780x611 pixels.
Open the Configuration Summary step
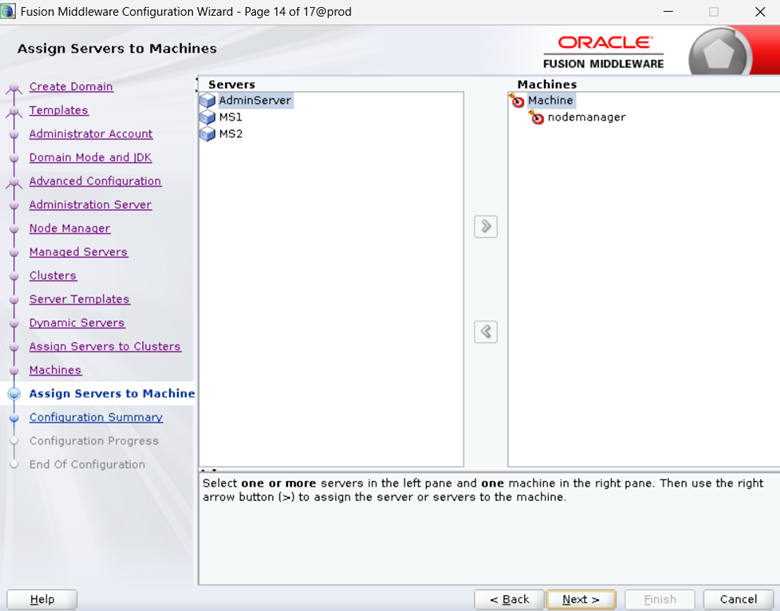[96, 417]
